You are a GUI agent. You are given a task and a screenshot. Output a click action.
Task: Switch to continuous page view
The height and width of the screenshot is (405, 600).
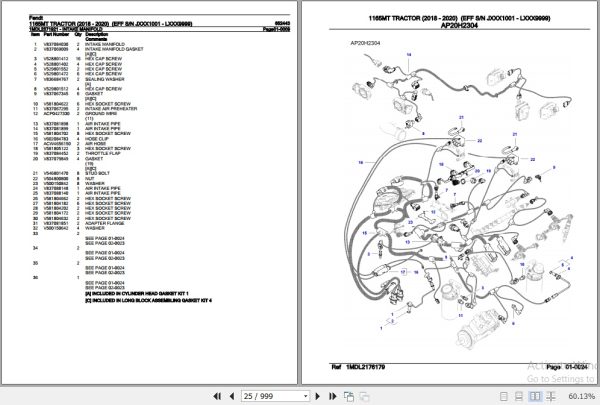pos(518,396)
